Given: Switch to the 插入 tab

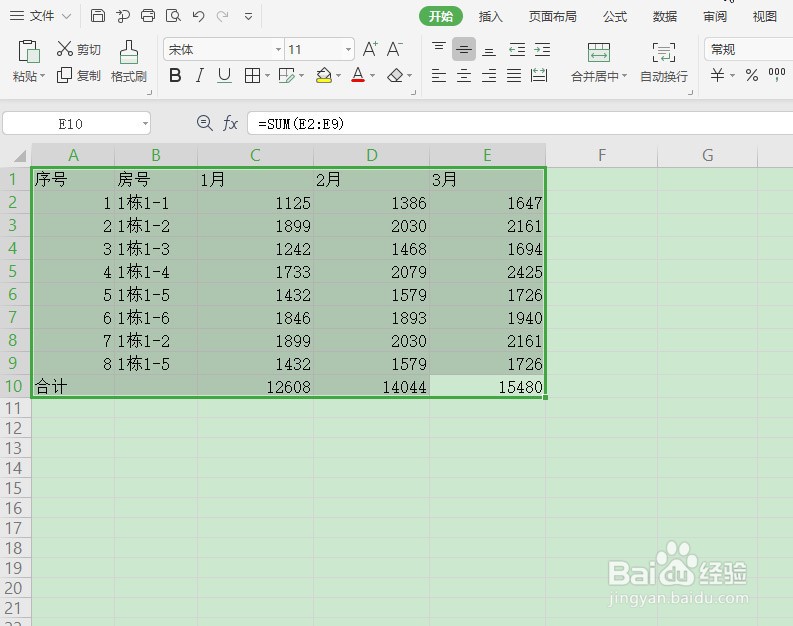Looking at the screenshot, I should [x=491, y=17].
